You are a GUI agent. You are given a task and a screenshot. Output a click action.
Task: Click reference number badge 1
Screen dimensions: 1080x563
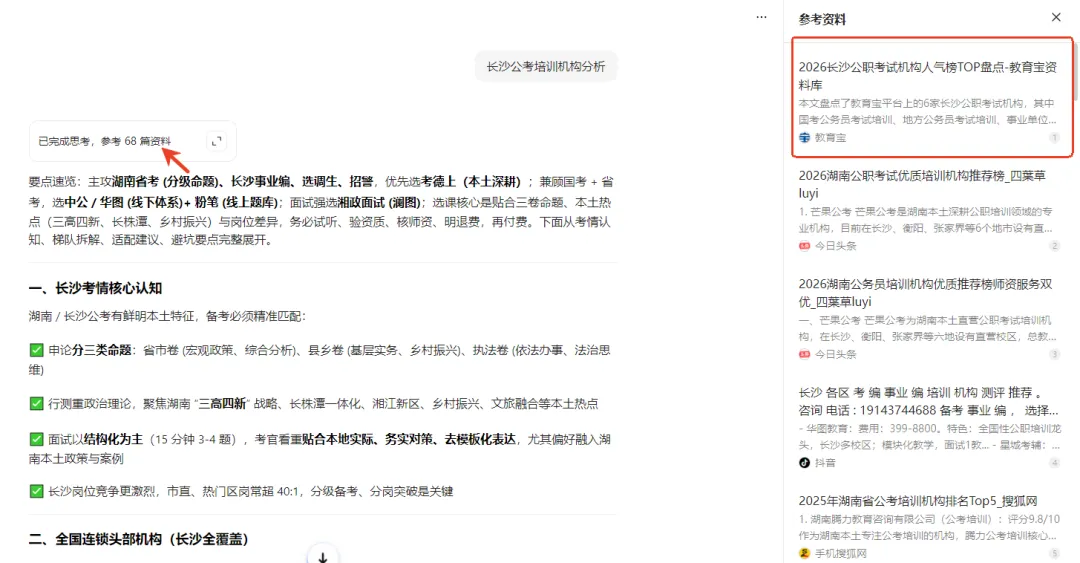click(x=1055, y=138)
